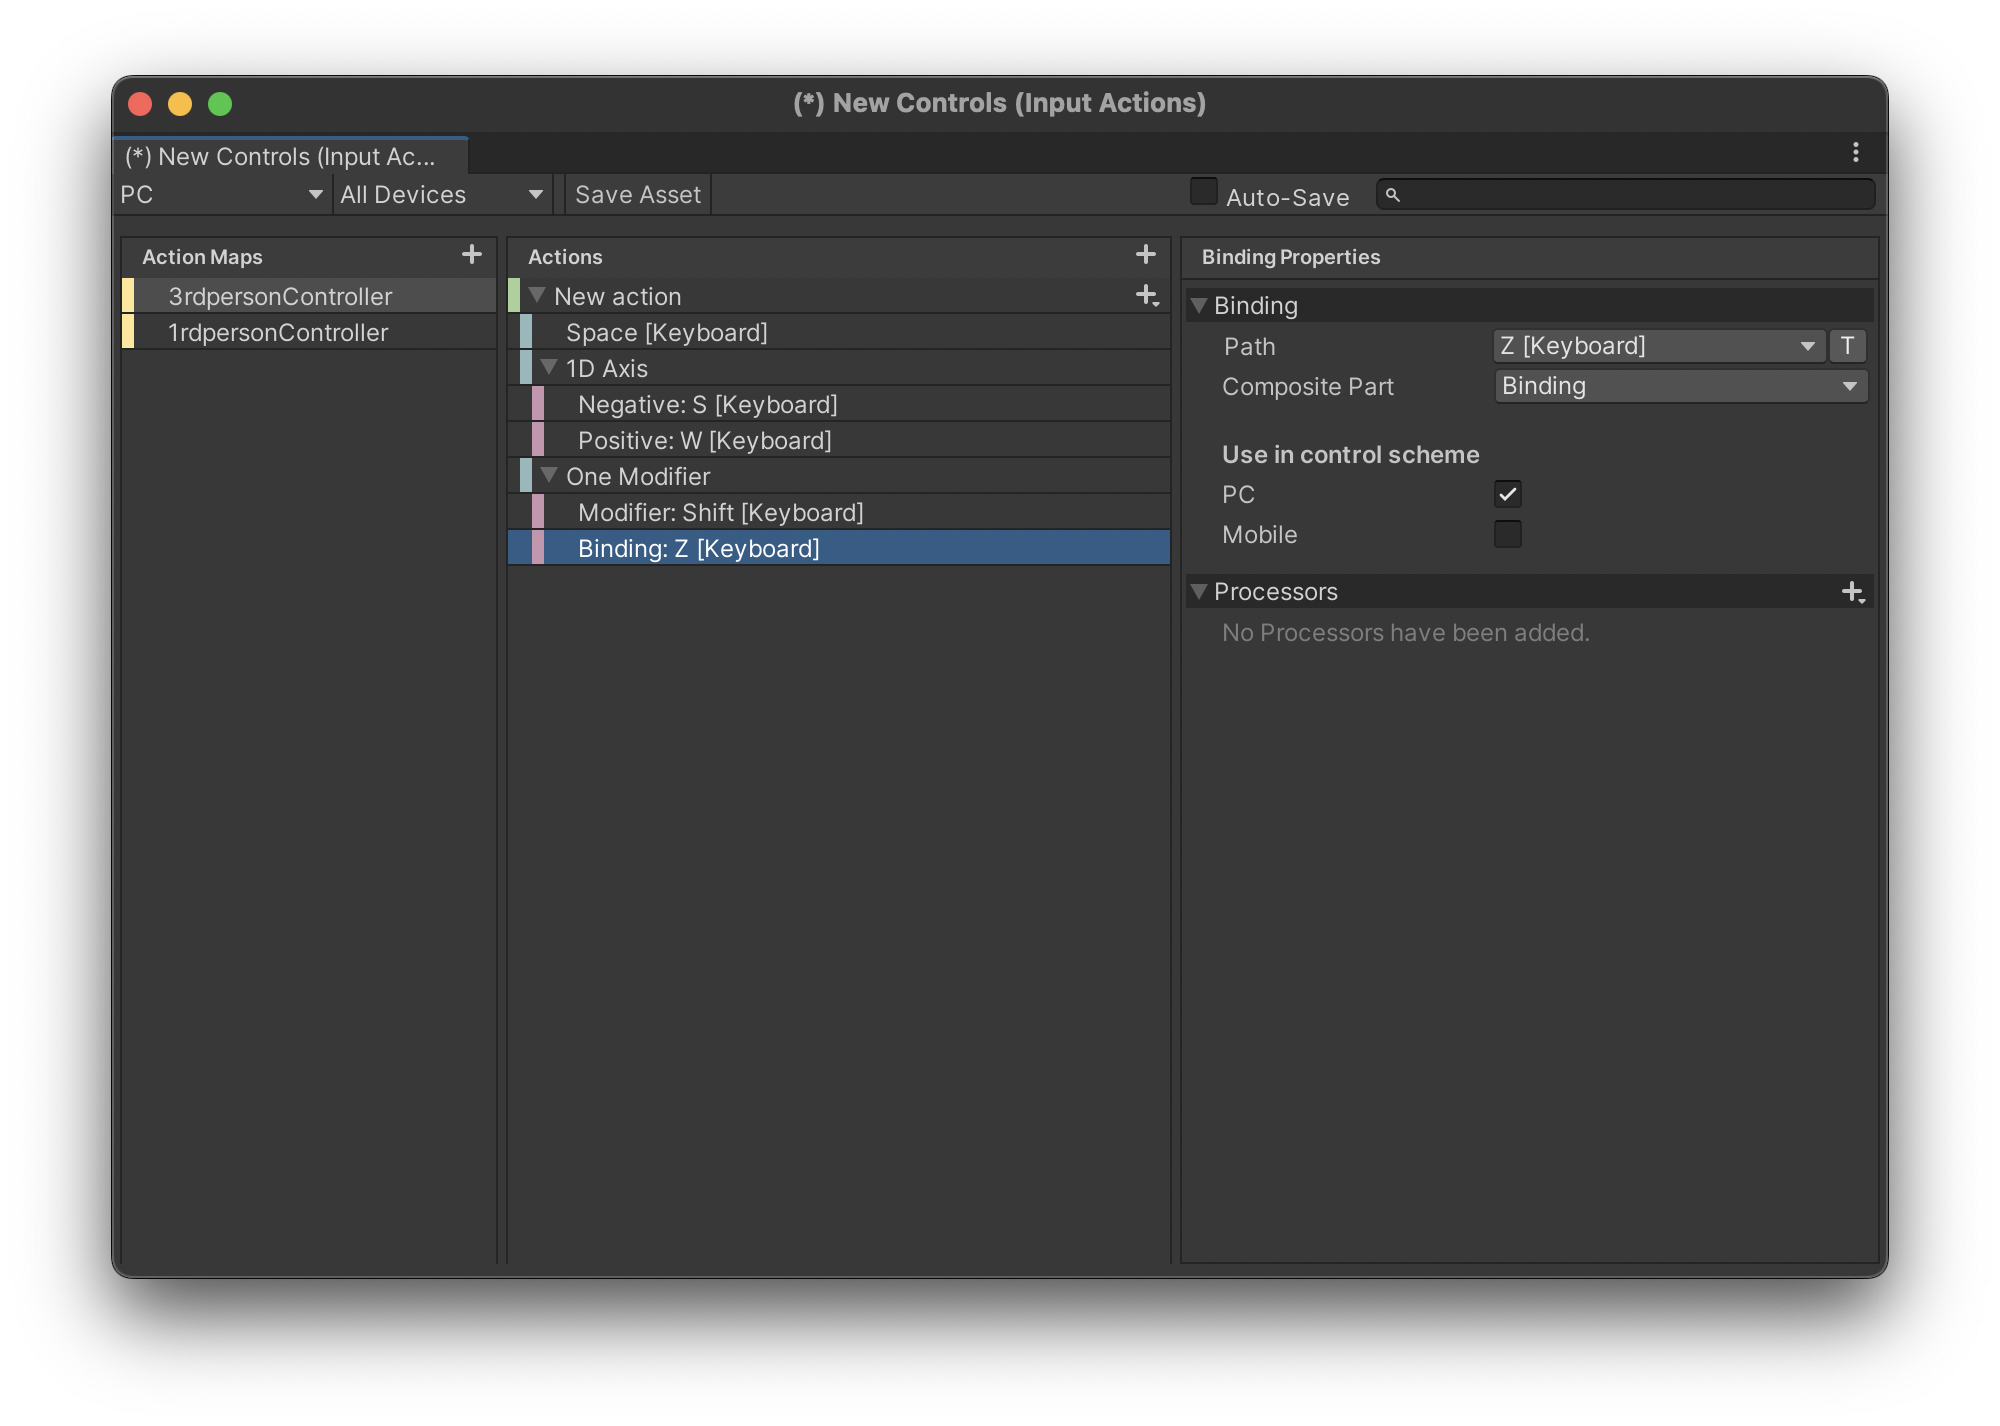
Task: Enable the Auto-Save checkbox
Action: [1204, 192]
